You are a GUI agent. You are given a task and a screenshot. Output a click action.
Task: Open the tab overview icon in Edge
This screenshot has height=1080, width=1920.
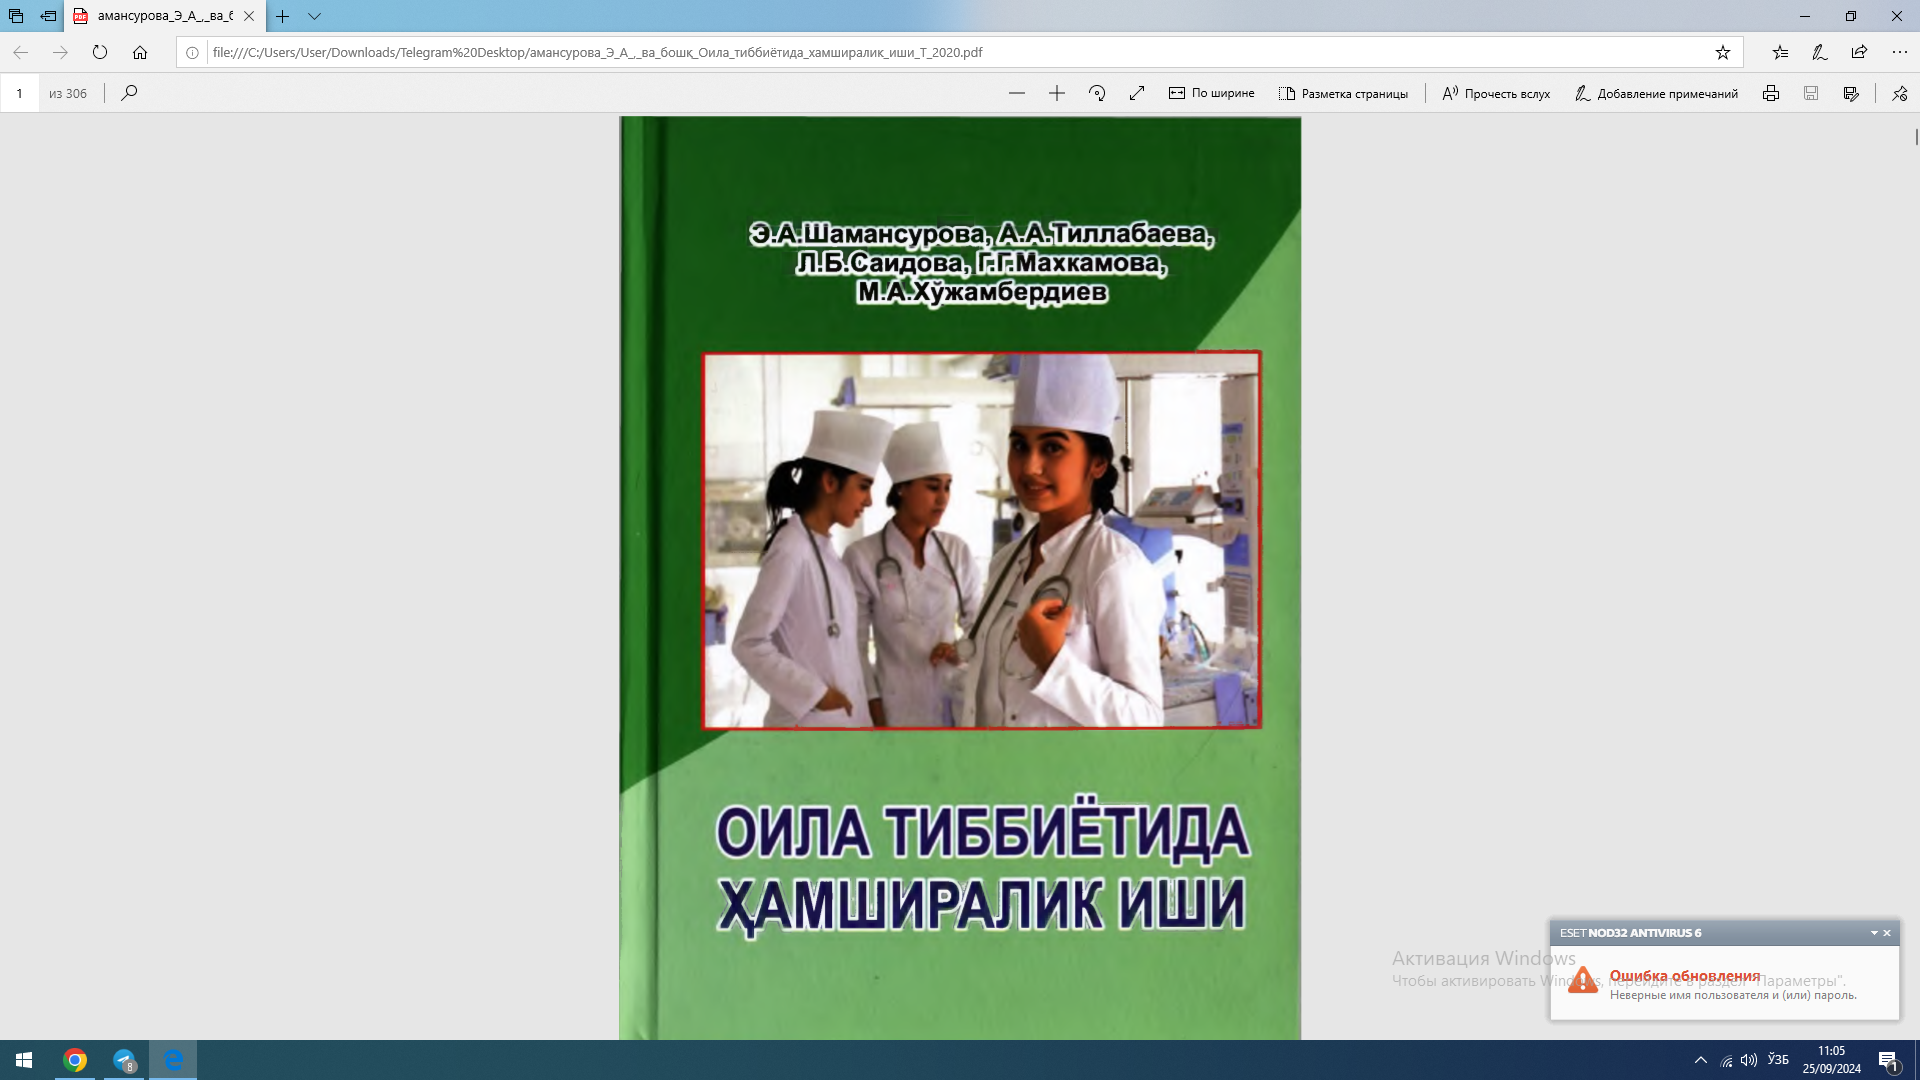click(16, 16)
